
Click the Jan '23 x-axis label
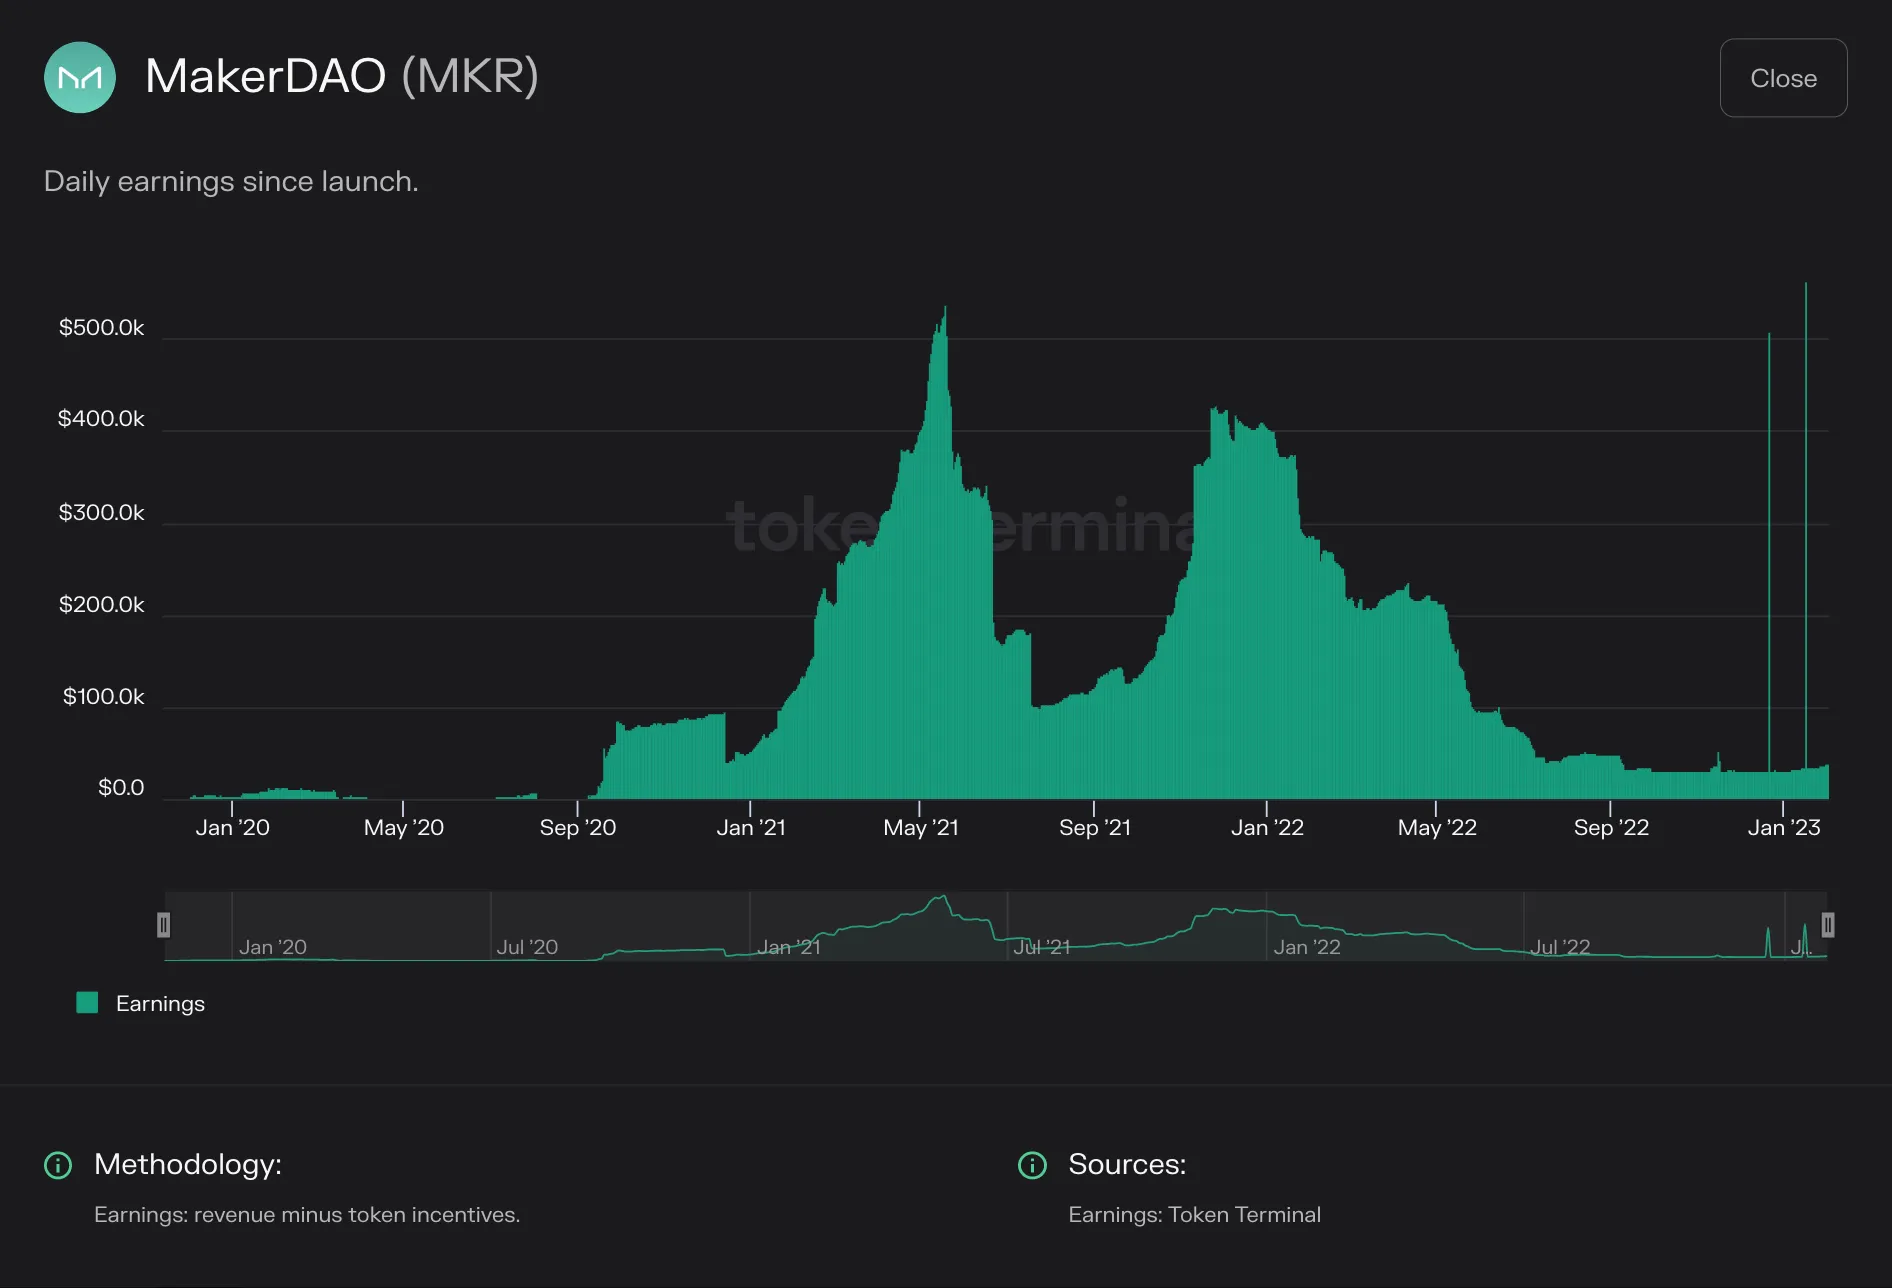(1784, 828)
